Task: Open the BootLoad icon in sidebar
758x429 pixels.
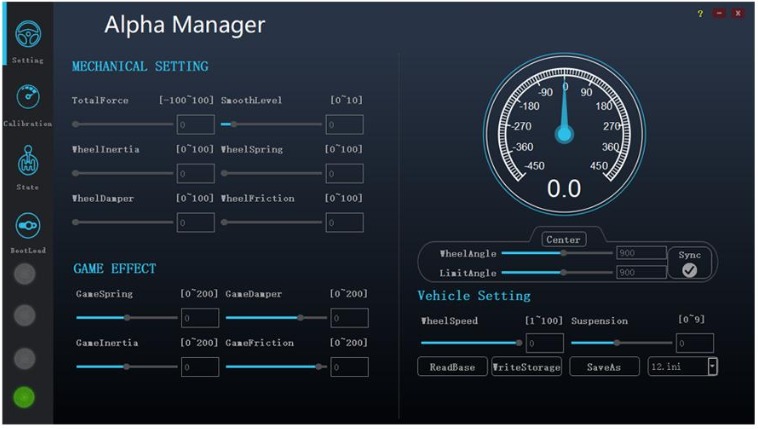Action: (27, 225)
